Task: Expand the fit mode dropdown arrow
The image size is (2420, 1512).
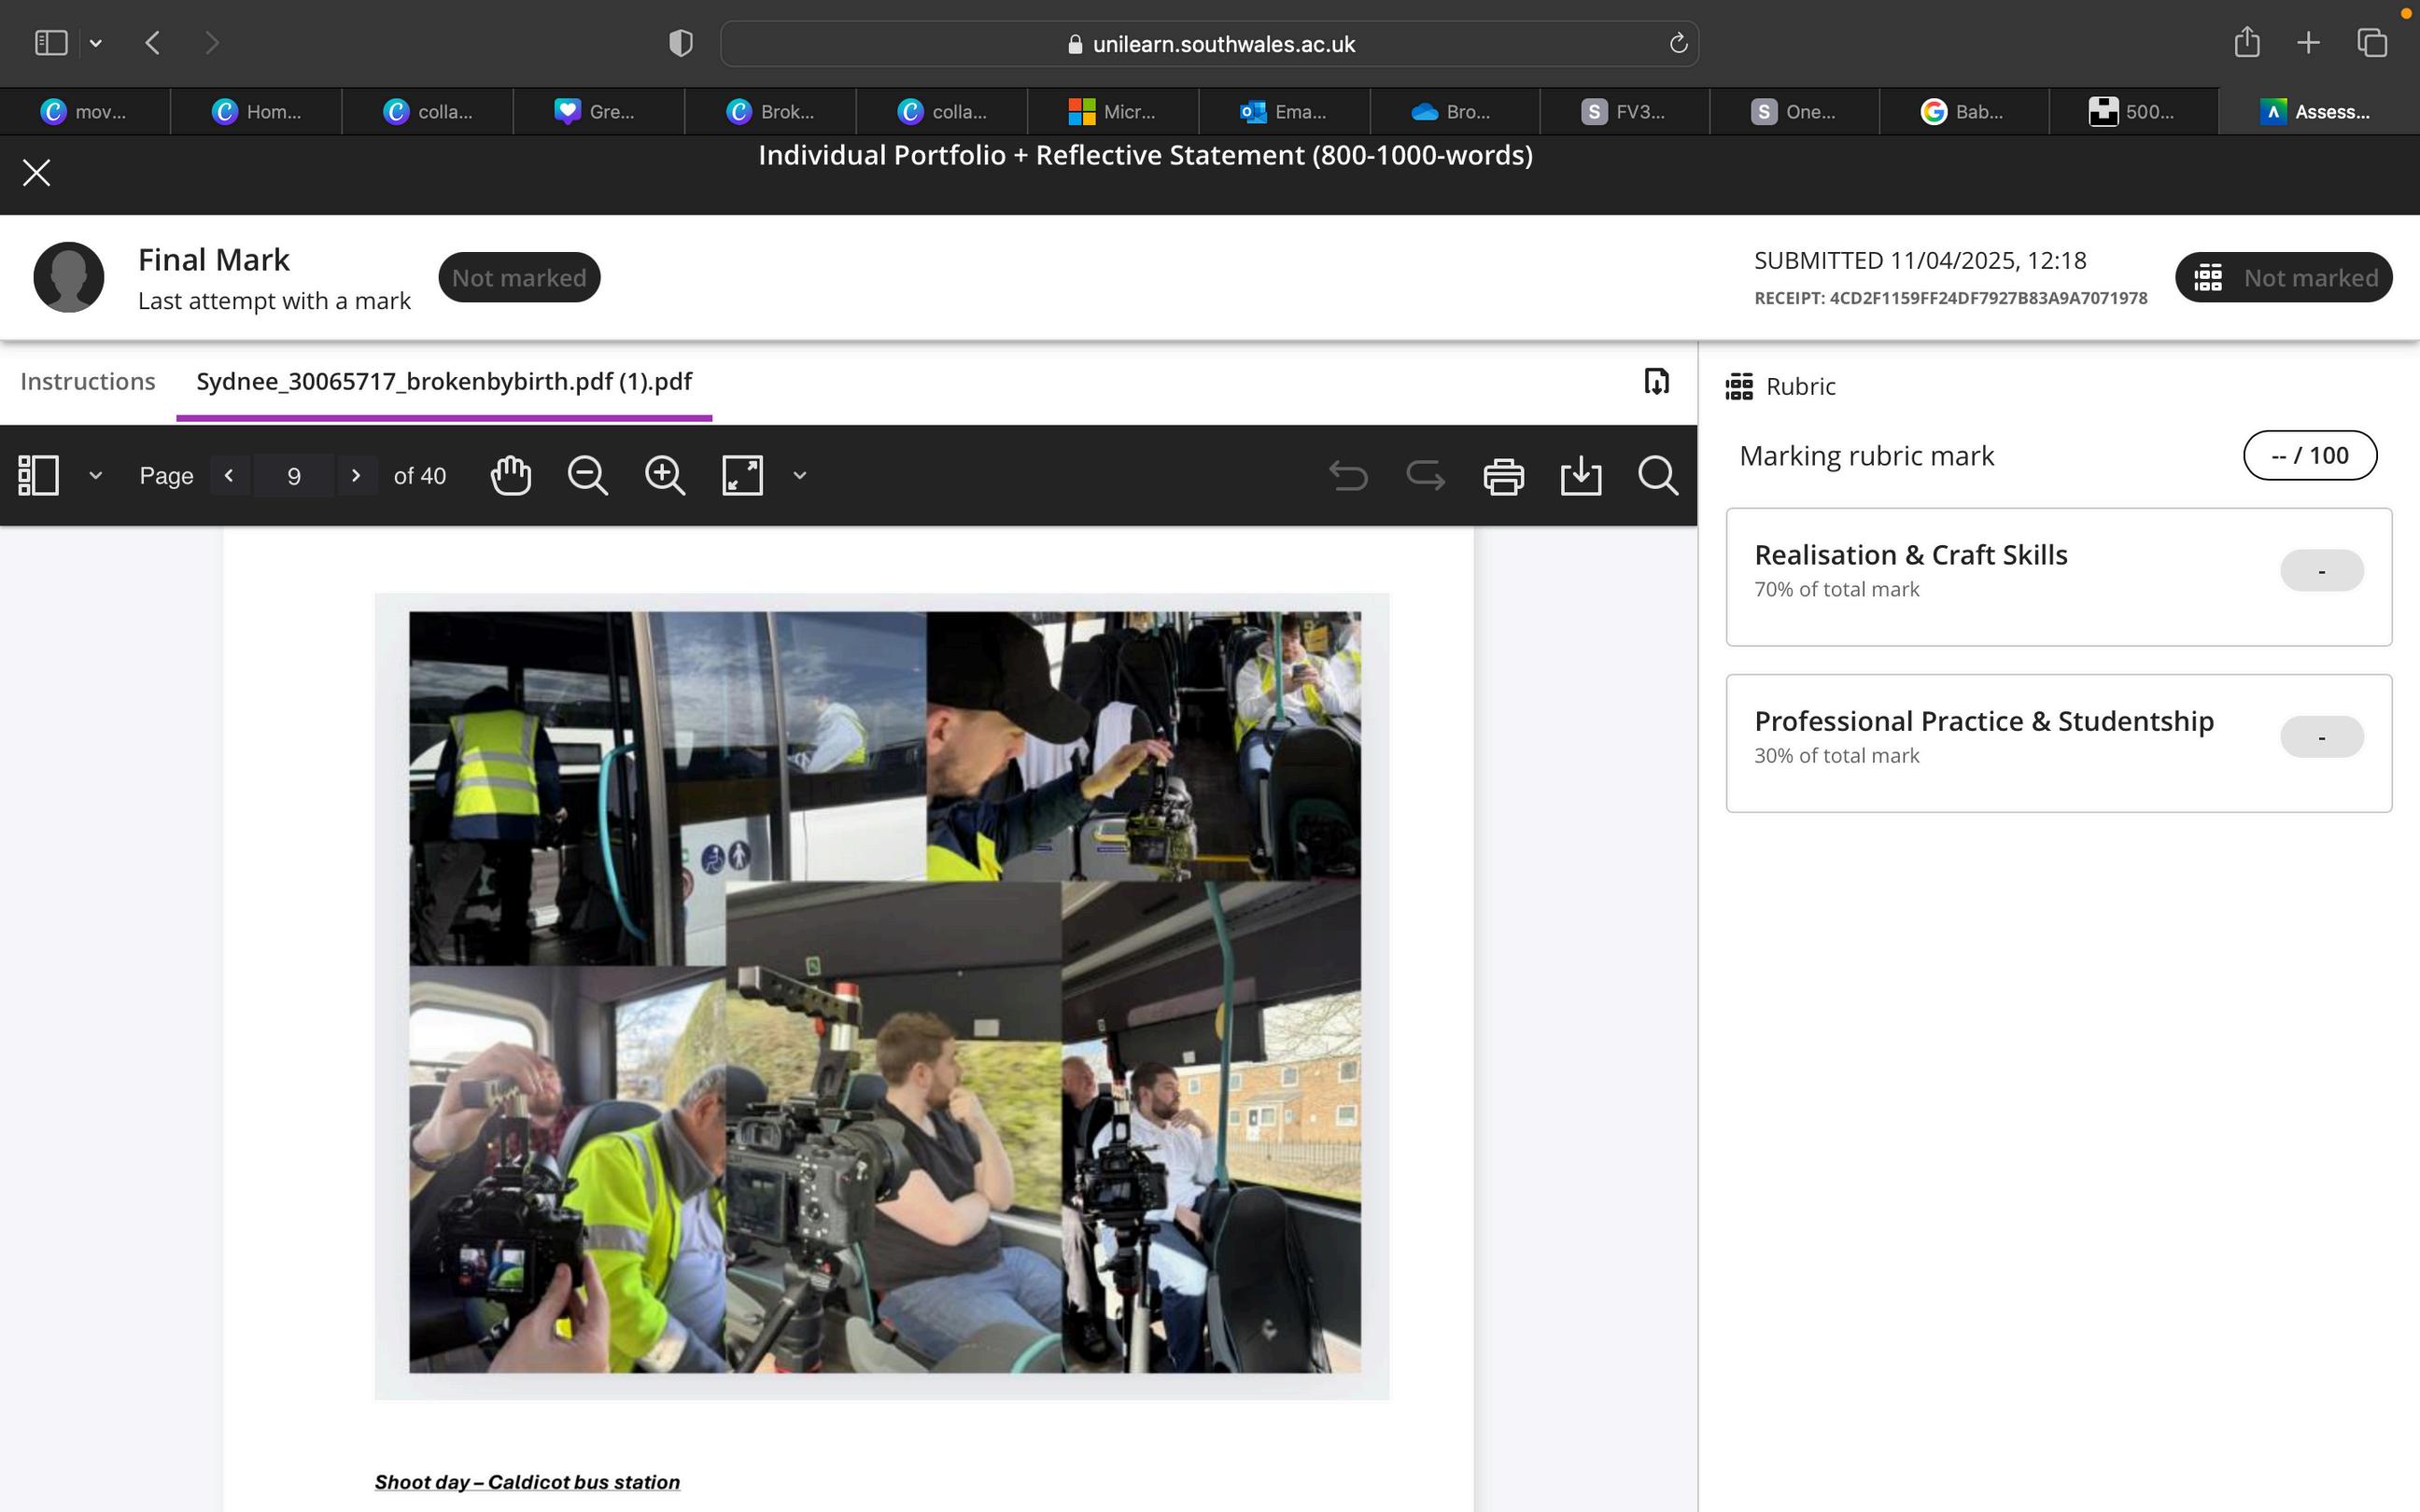Action: 799,475
